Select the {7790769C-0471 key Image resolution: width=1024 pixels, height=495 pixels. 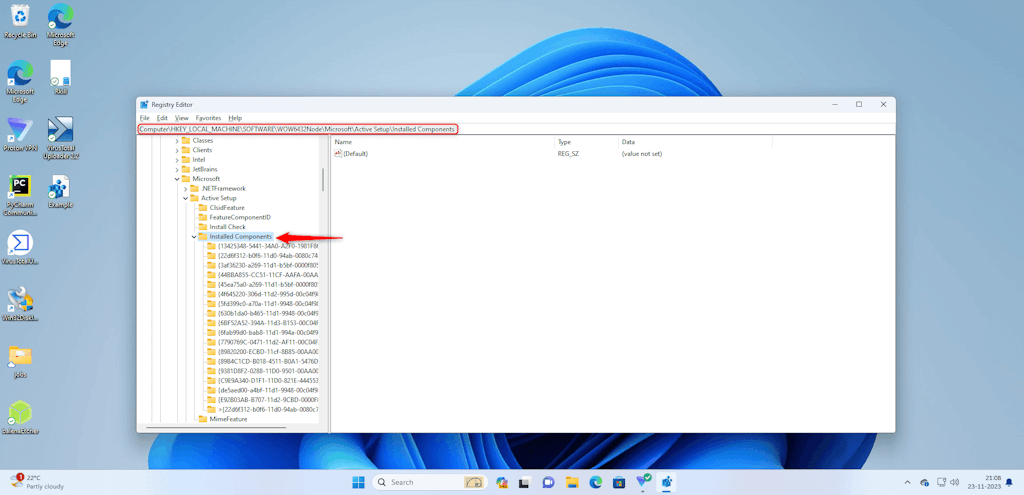click(x=268, y=342)
